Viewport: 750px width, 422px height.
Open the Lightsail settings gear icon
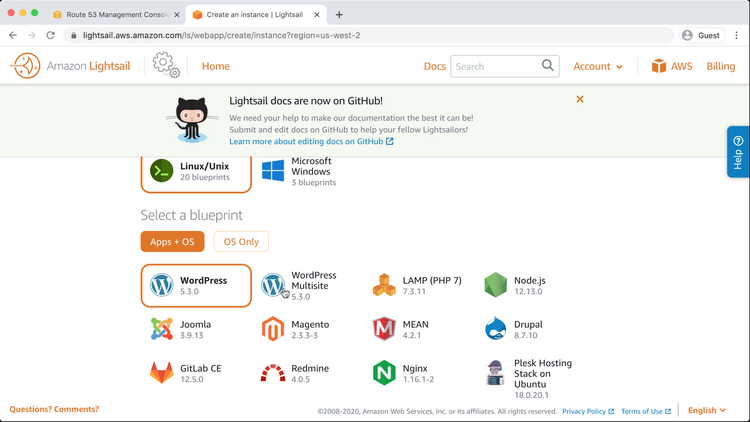tap(166, 66)
